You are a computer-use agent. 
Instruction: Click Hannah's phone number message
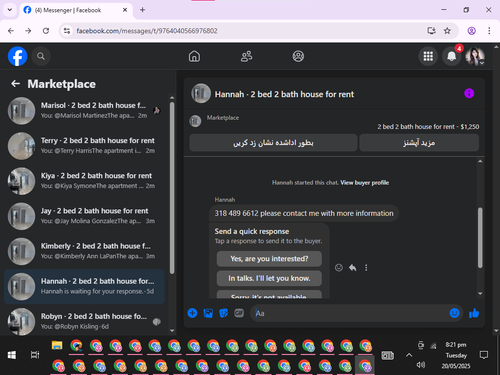coord(304,213)
